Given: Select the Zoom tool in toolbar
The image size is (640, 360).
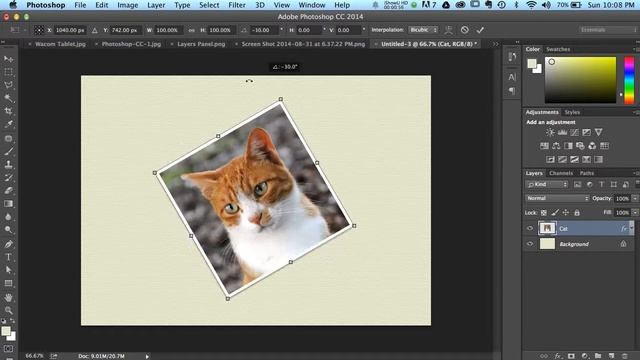Looking at the screenshot, I should click(x=8, y=310).
